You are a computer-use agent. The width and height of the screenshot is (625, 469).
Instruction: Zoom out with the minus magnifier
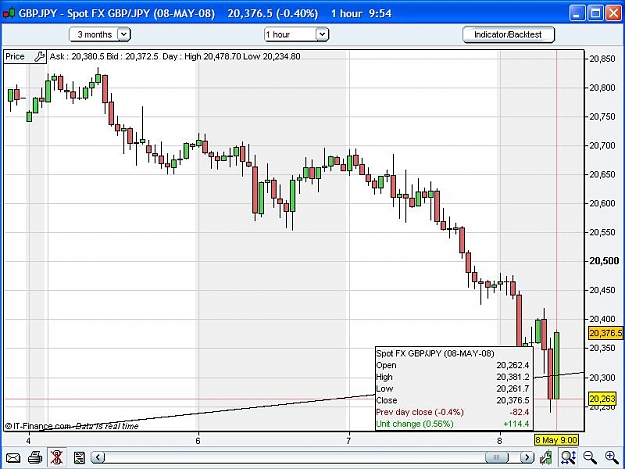pyautogui.click(x=590, y=457)
